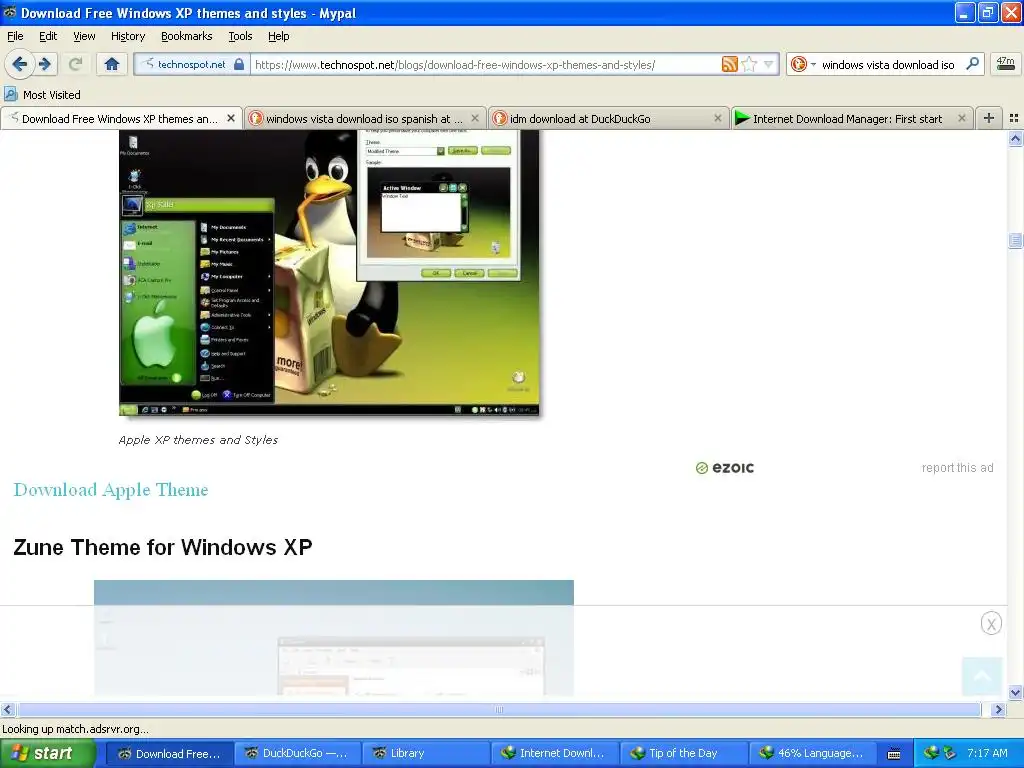Dismiss the bottom ad with X button
The image size is (1024, 768).
click(991, 624)
